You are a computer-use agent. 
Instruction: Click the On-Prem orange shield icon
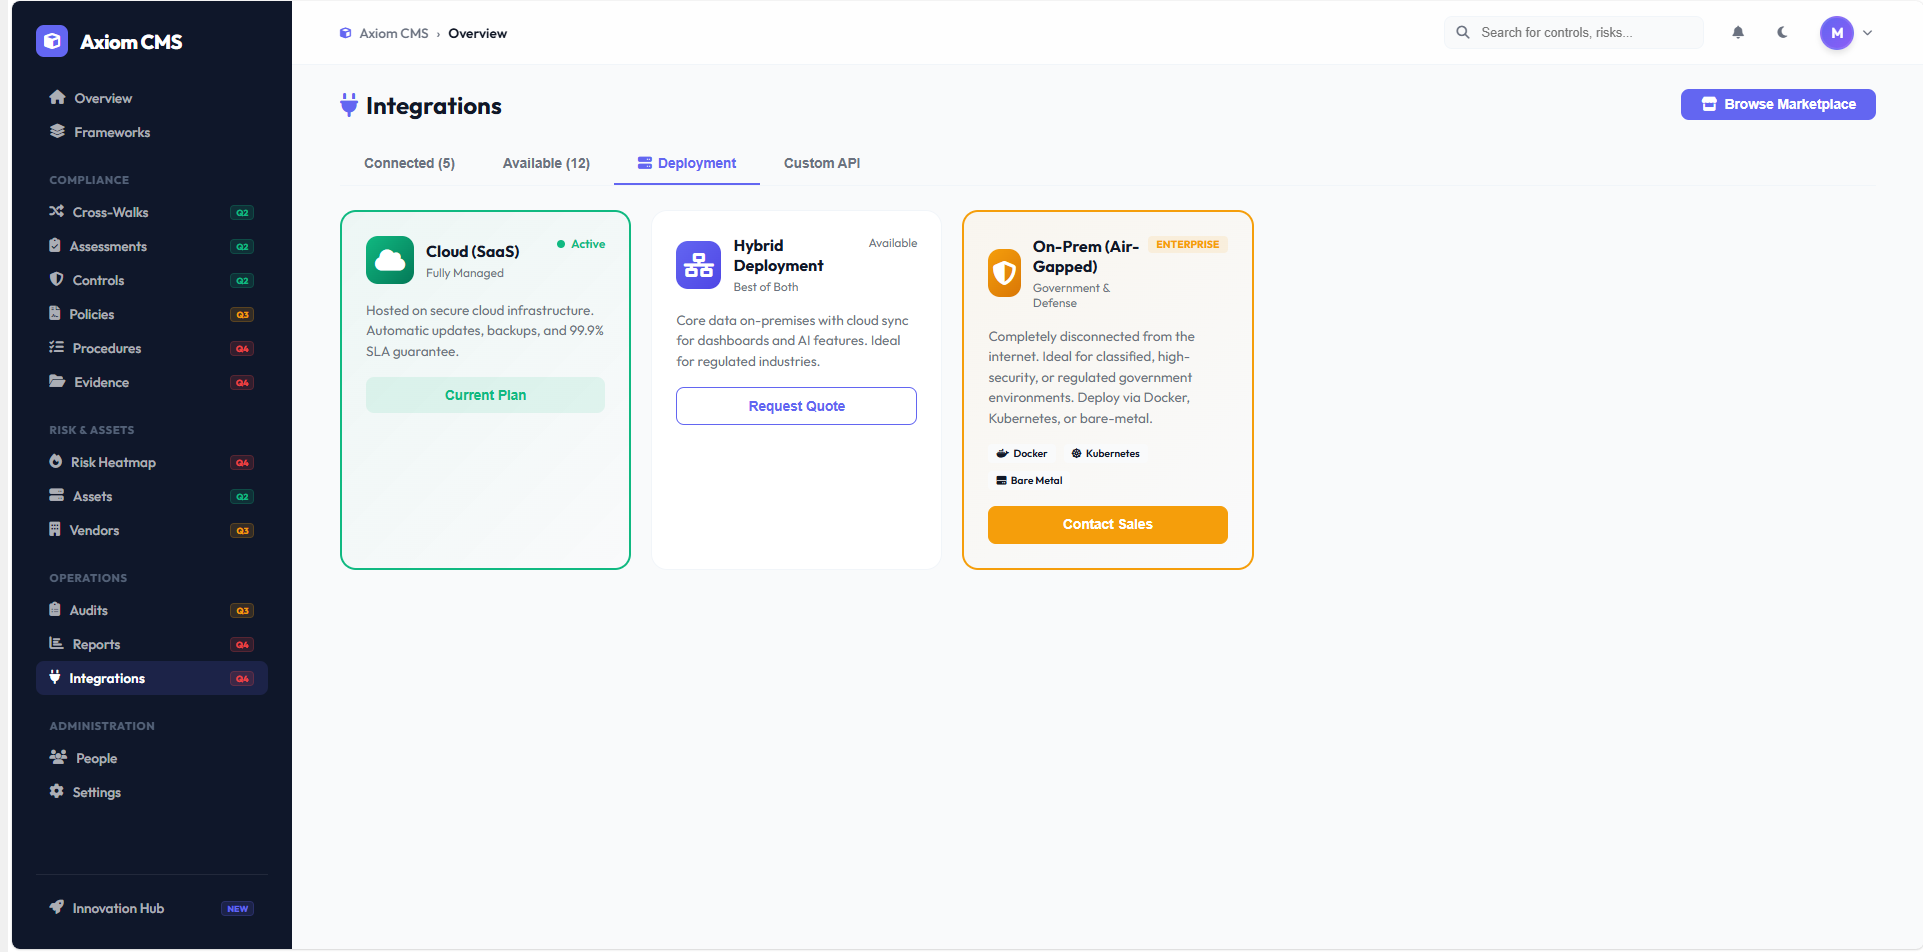coord(1004,273)
